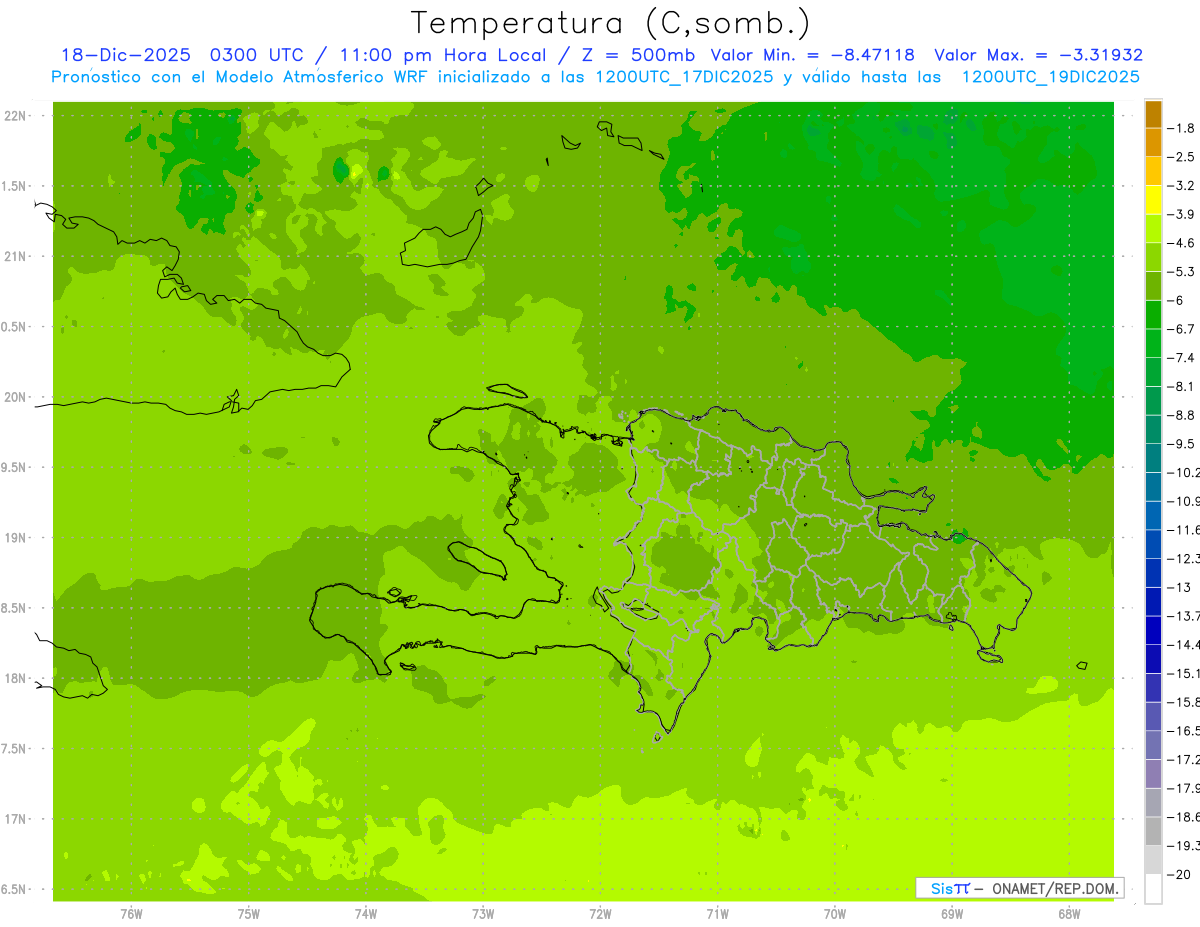Click the '-16.5' legend value

tap(1185, 731)
